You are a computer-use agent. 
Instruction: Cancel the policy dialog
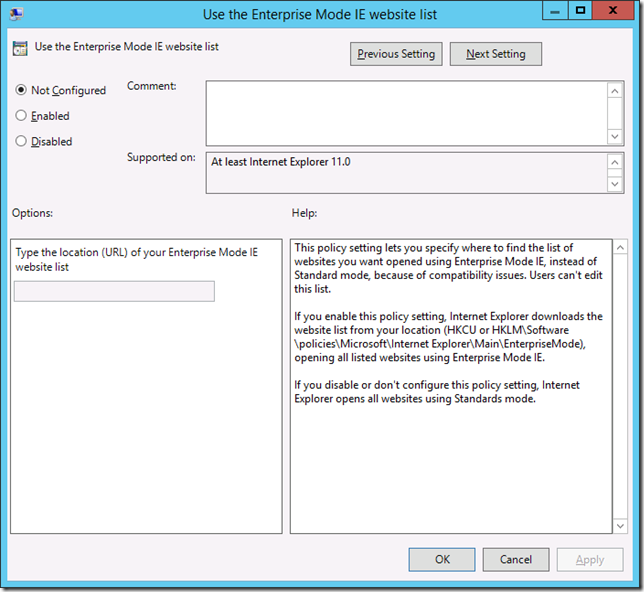click(x=516, y=559)
